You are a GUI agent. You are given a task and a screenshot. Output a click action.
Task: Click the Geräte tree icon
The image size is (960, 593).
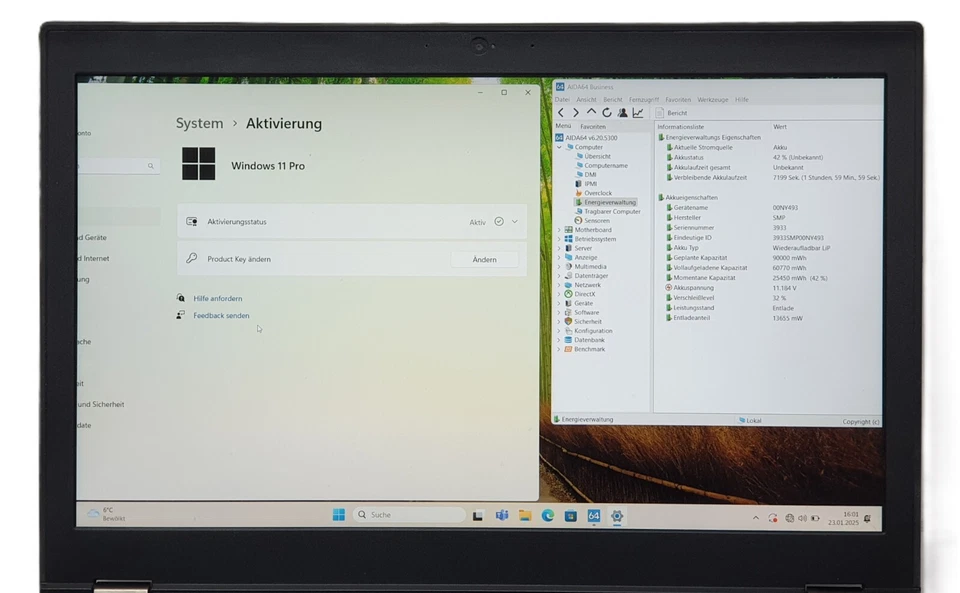(568, 304)
